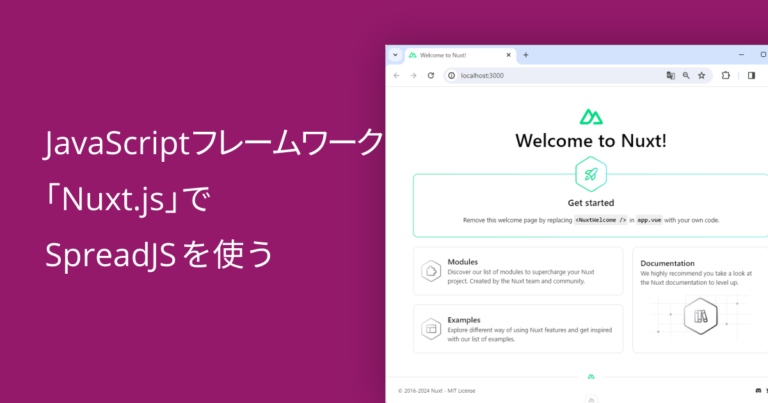Click the <NuxtWelcome /> code label
This screenshot has width=768, height=403.
pyautogui.click(x=600, y=220)
